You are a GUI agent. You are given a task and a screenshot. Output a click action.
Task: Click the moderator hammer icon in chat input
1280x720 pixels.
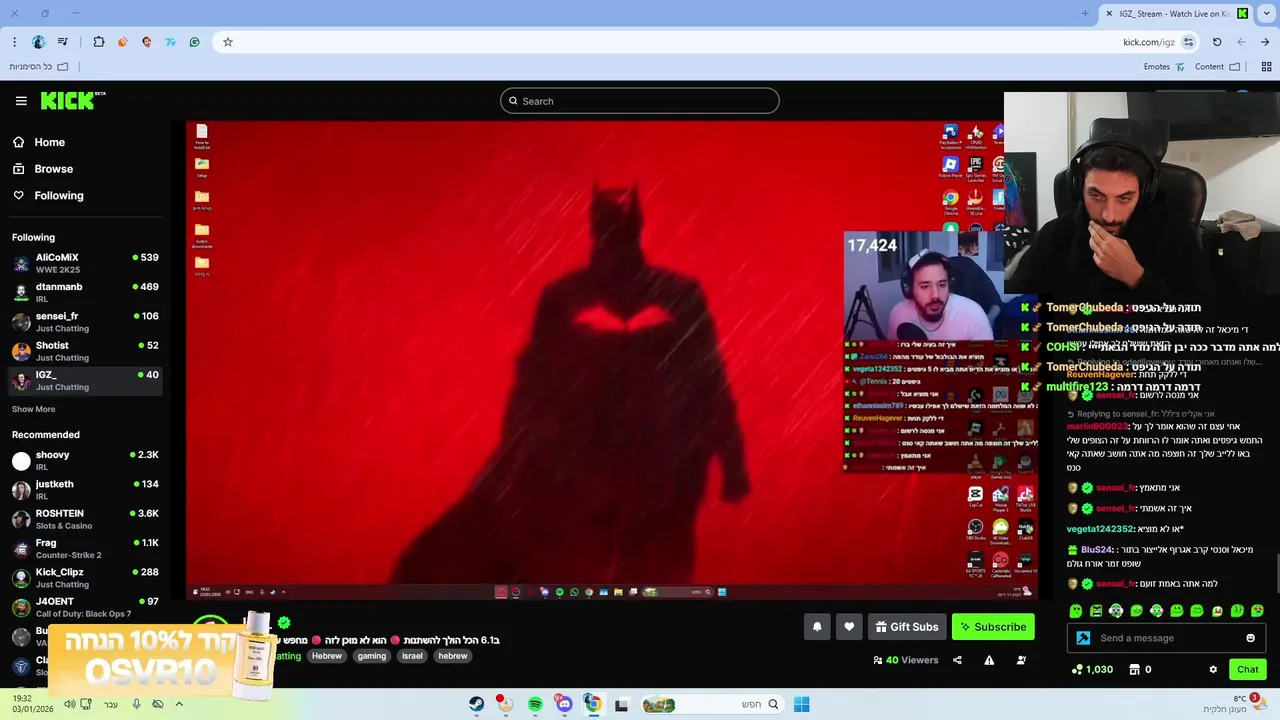click(x=1083, y=638)
